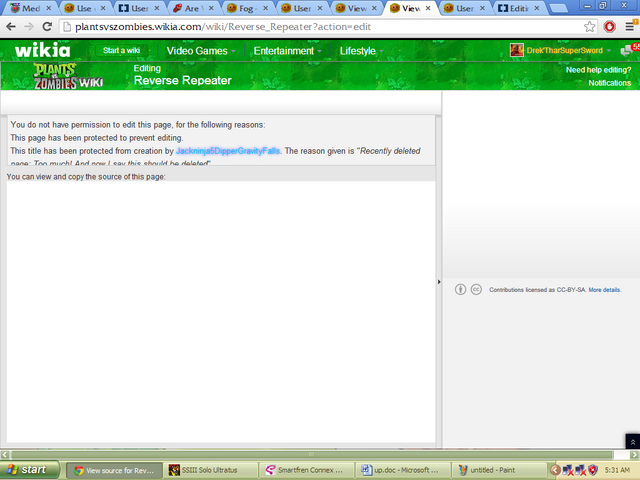This screenshot has width=640, height=480.
Task: Open the red Opera-style extension icon
Action: click(x=609, y=27)
